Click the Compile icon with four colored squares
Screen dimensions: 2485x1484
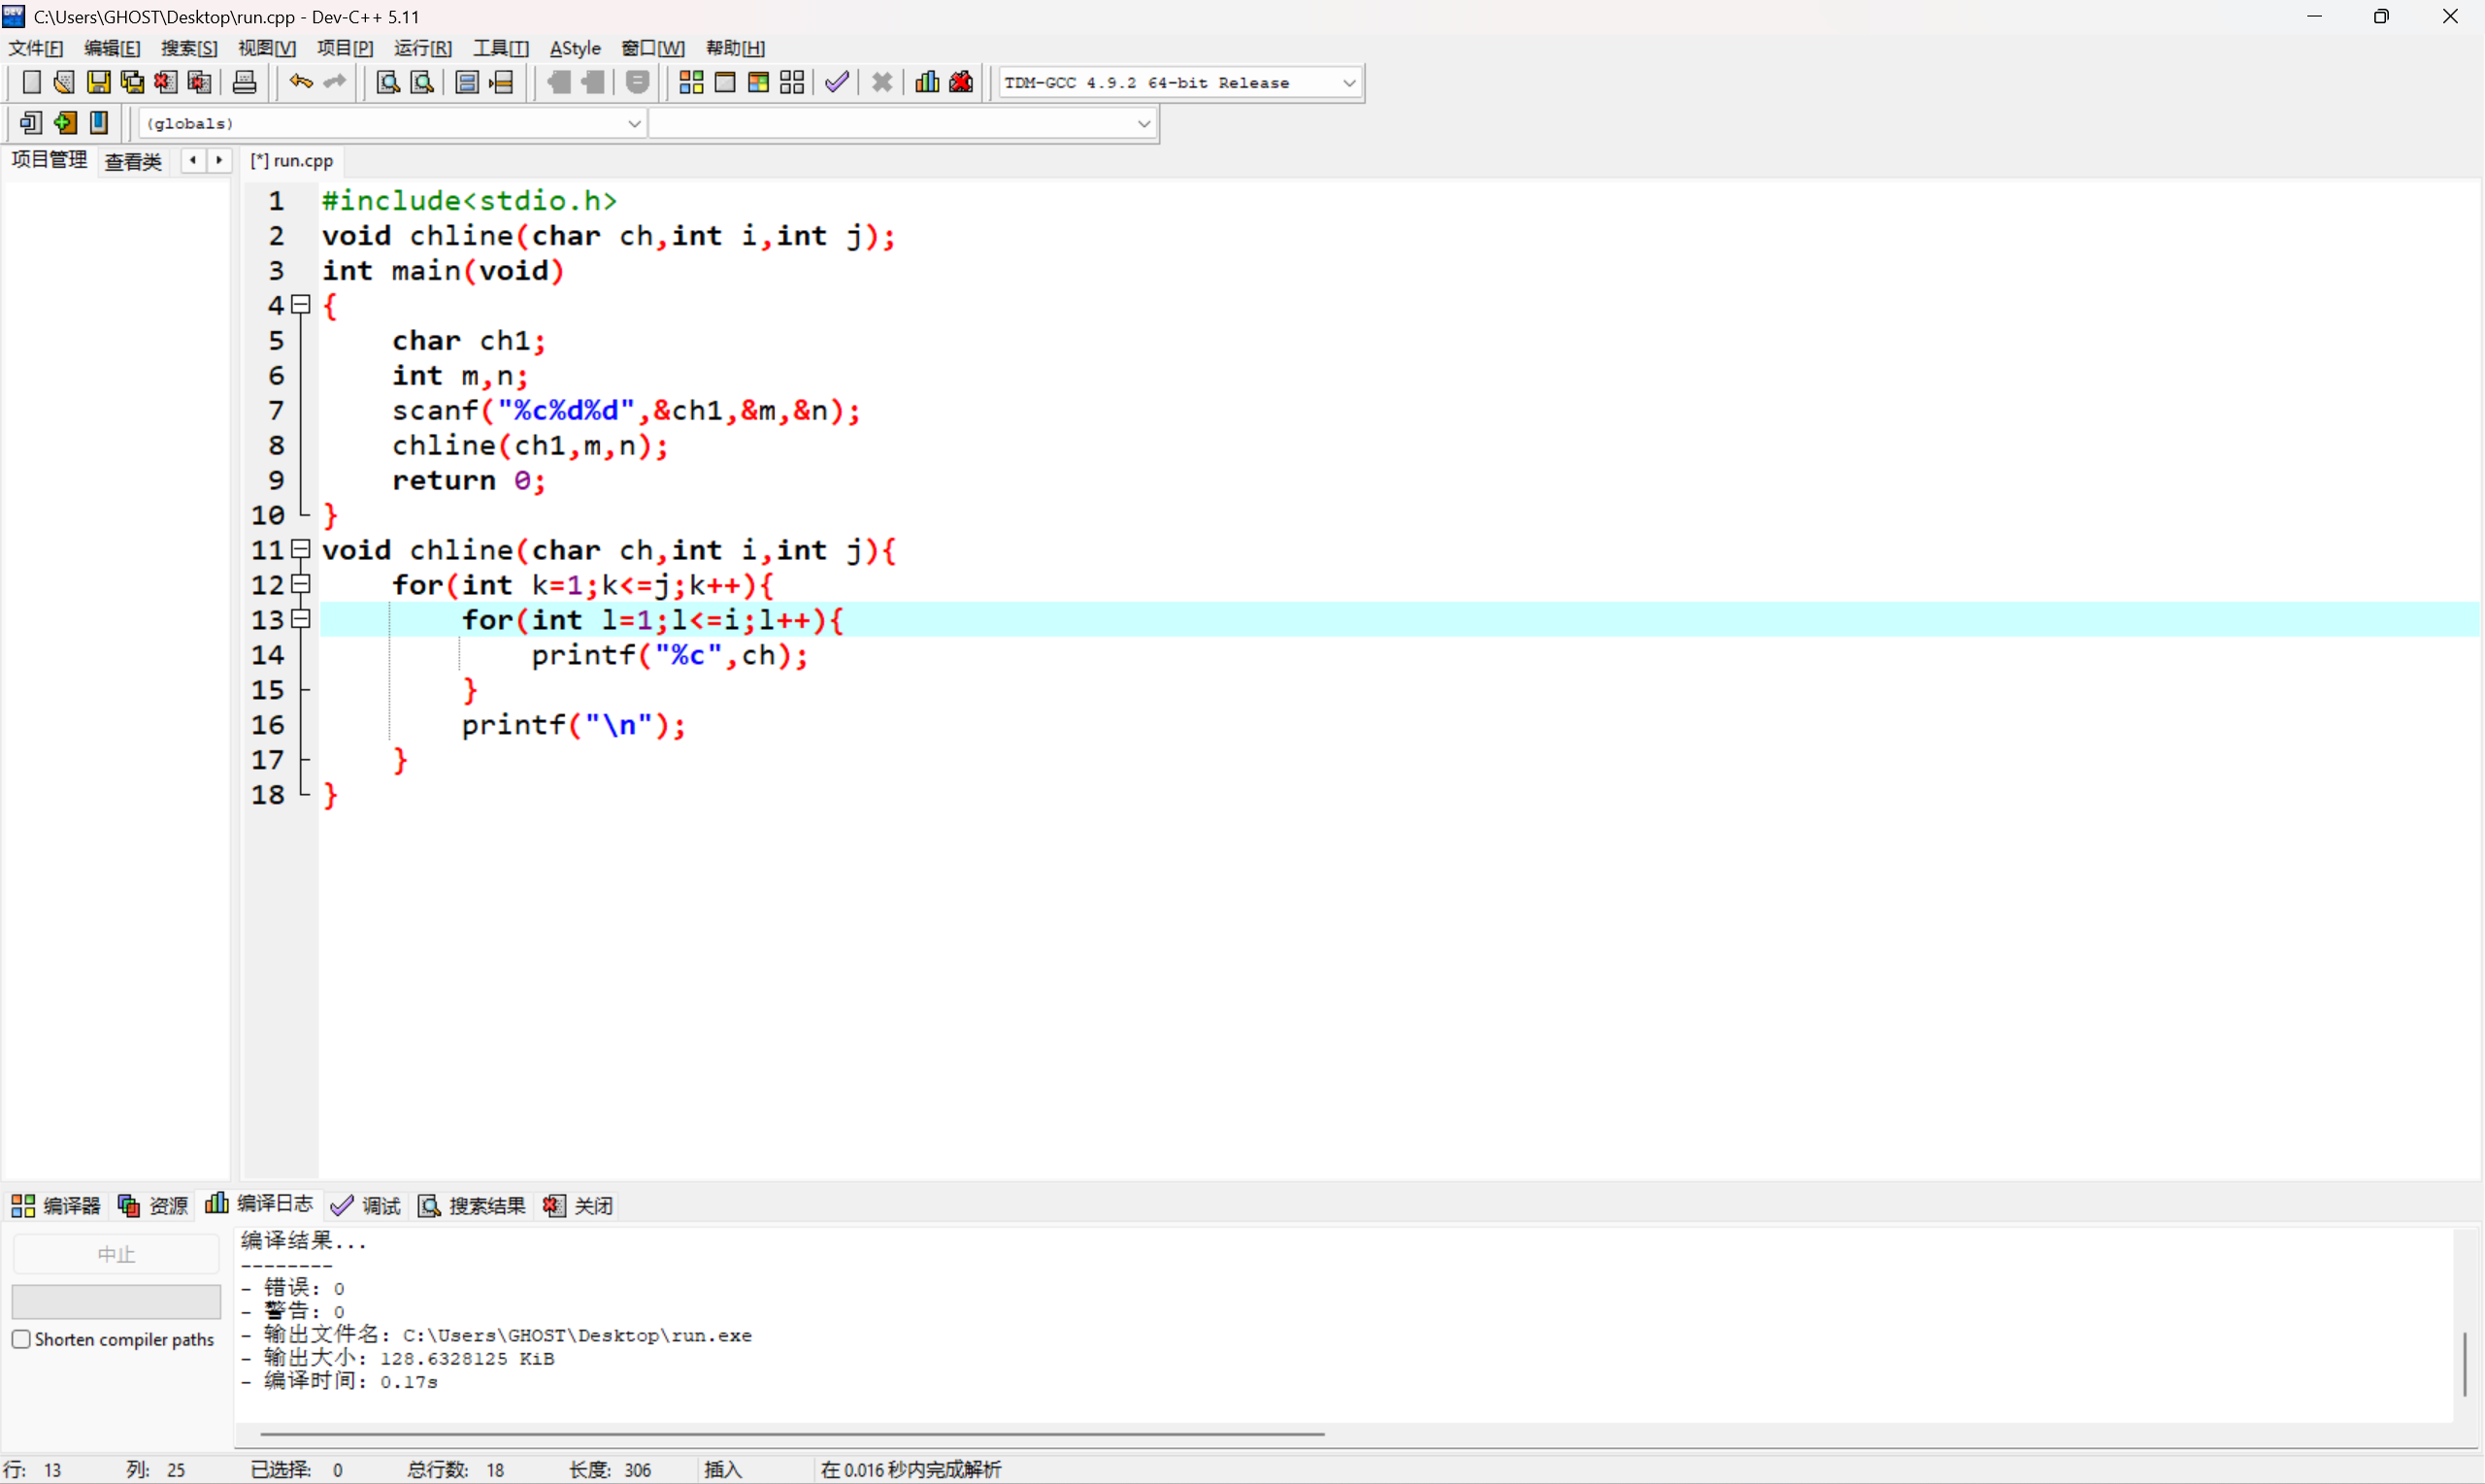691,82
